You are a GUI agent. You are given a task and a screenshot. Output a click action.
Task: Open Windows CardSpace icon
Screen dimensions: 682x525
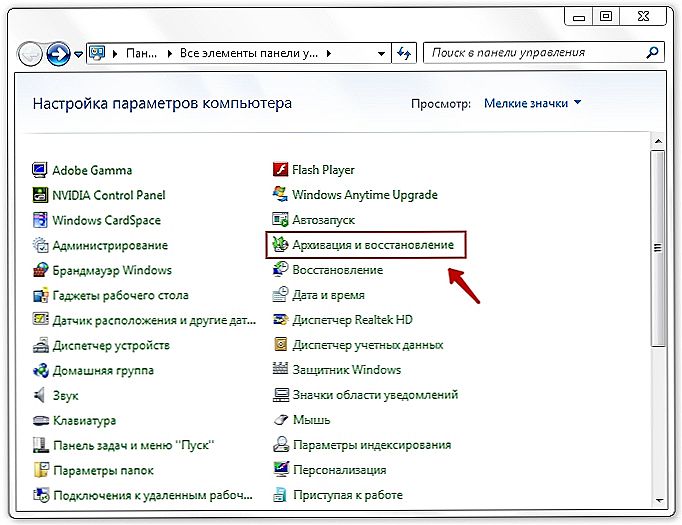tap(40, 220)
